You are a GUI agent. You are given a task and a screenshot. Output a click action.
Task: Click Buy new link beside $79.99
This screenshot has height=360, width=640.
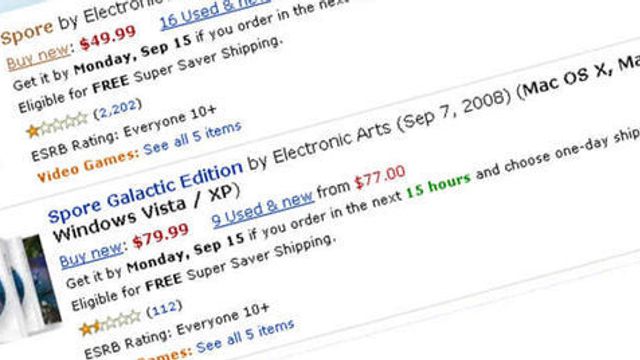[x=91, y=255]
